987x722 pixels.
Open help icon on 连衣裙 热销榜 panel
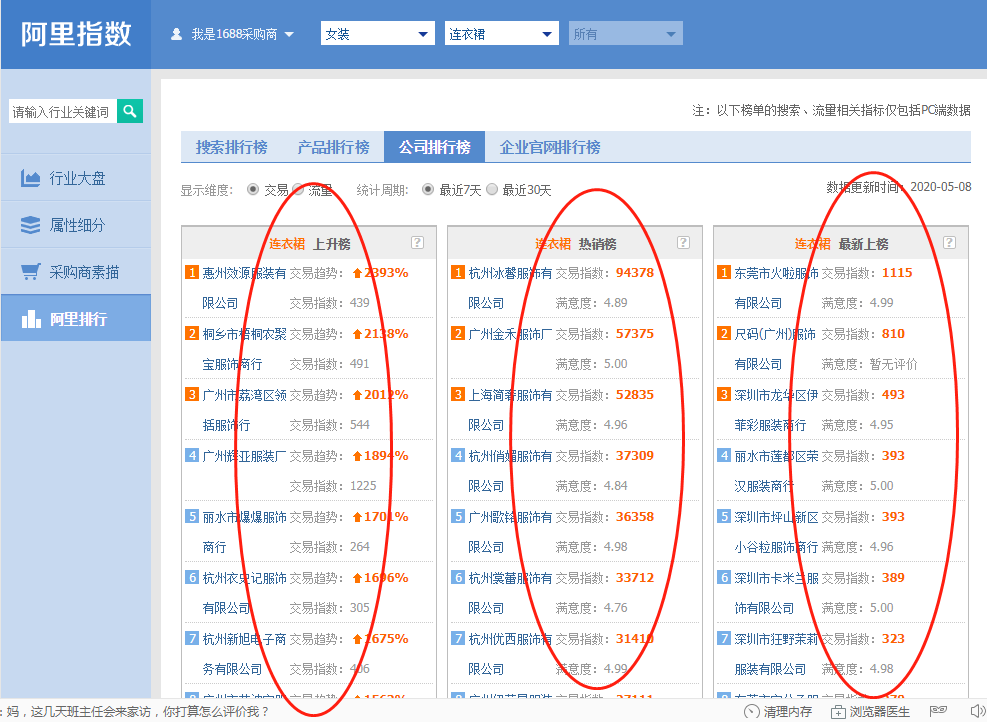pyautogui.click(x=683, y=242)
